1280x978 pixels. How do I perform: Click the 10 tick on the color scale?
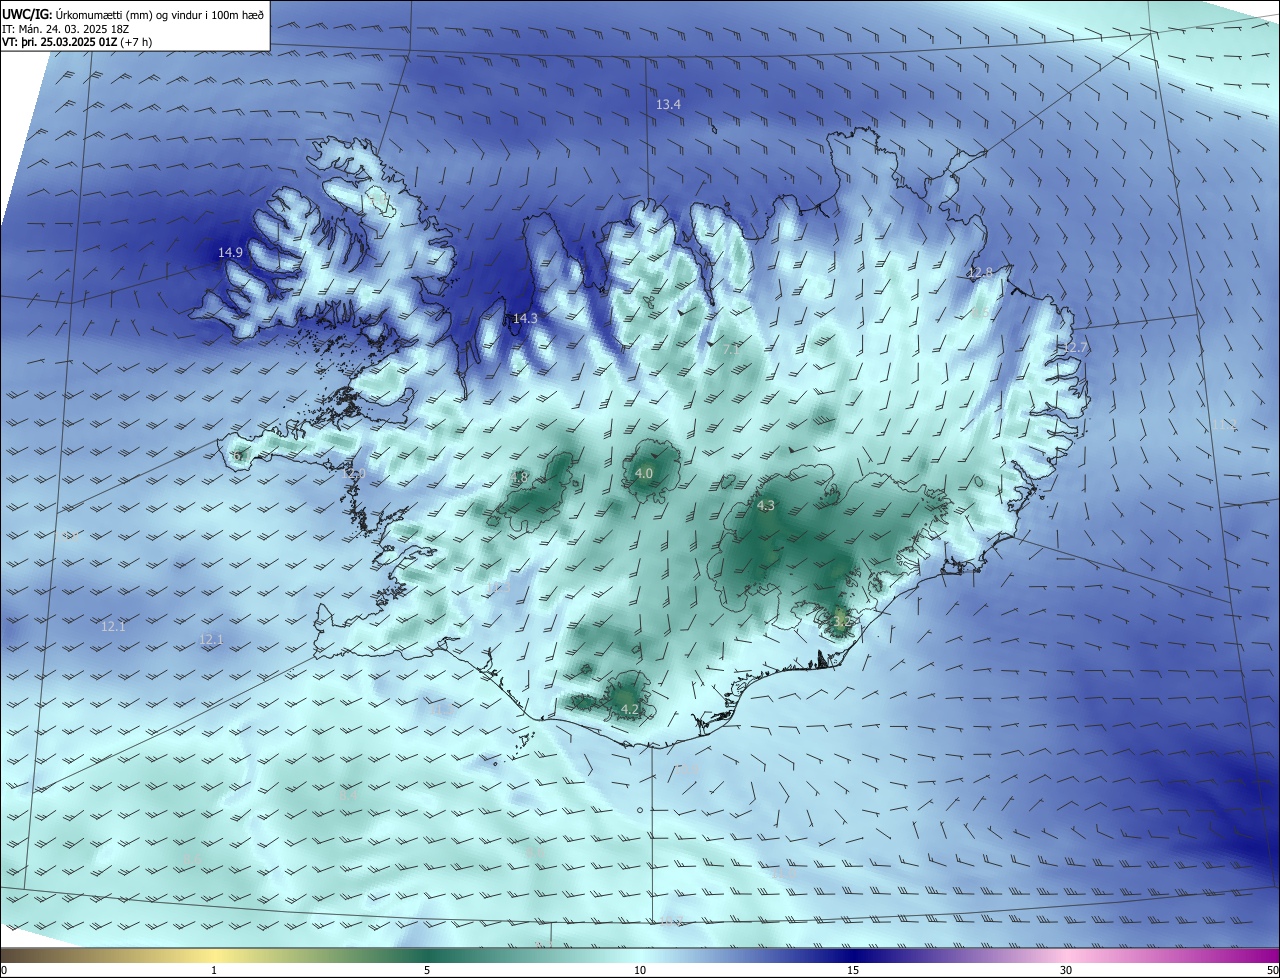tap(640, 970)
